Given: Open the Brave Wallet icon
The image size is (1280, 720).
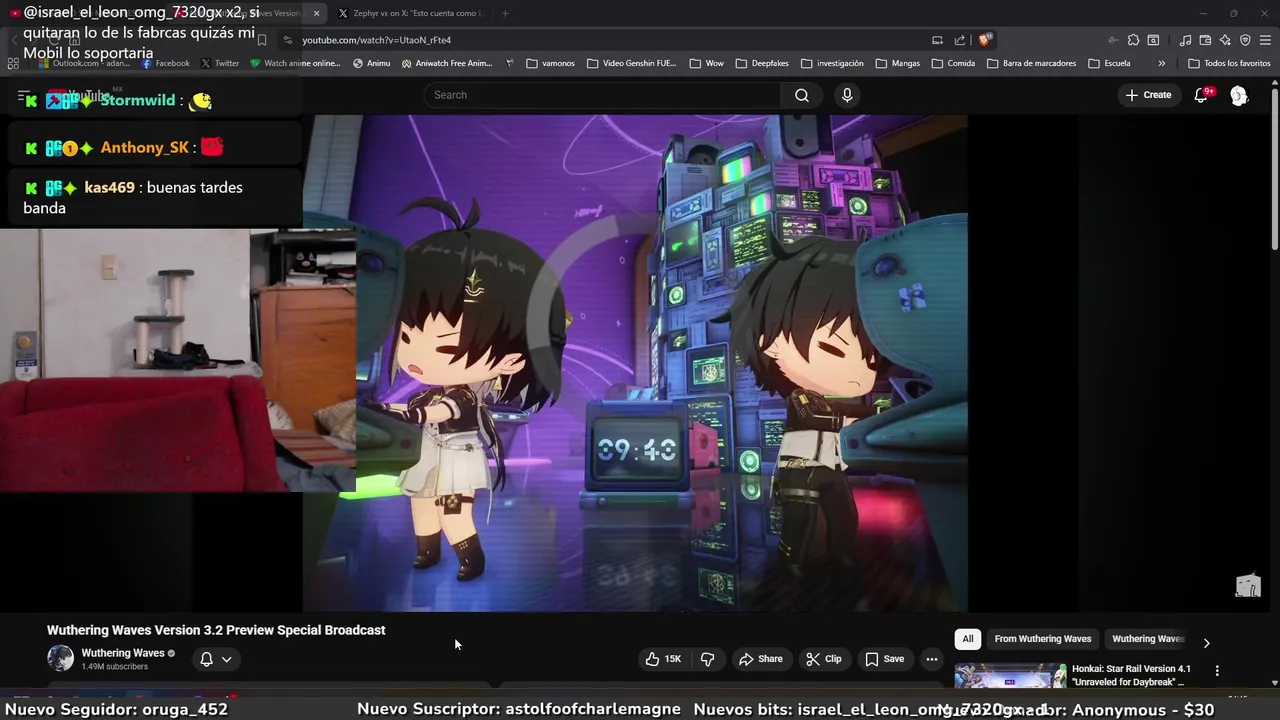Looking at the screenshot, I should tap(1205, 40).
